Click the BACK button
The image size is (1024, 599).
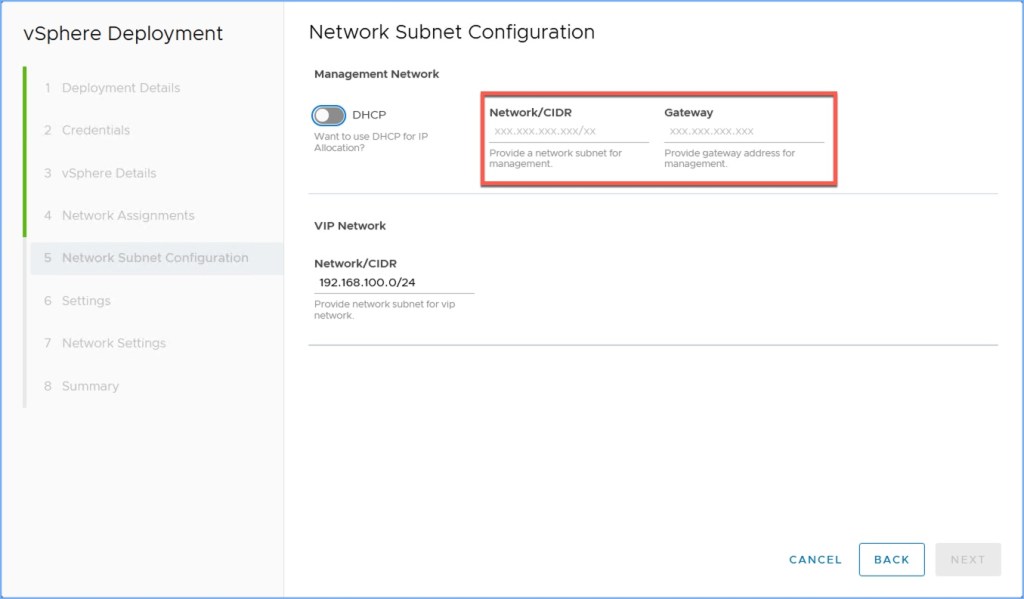click(891, 560)
